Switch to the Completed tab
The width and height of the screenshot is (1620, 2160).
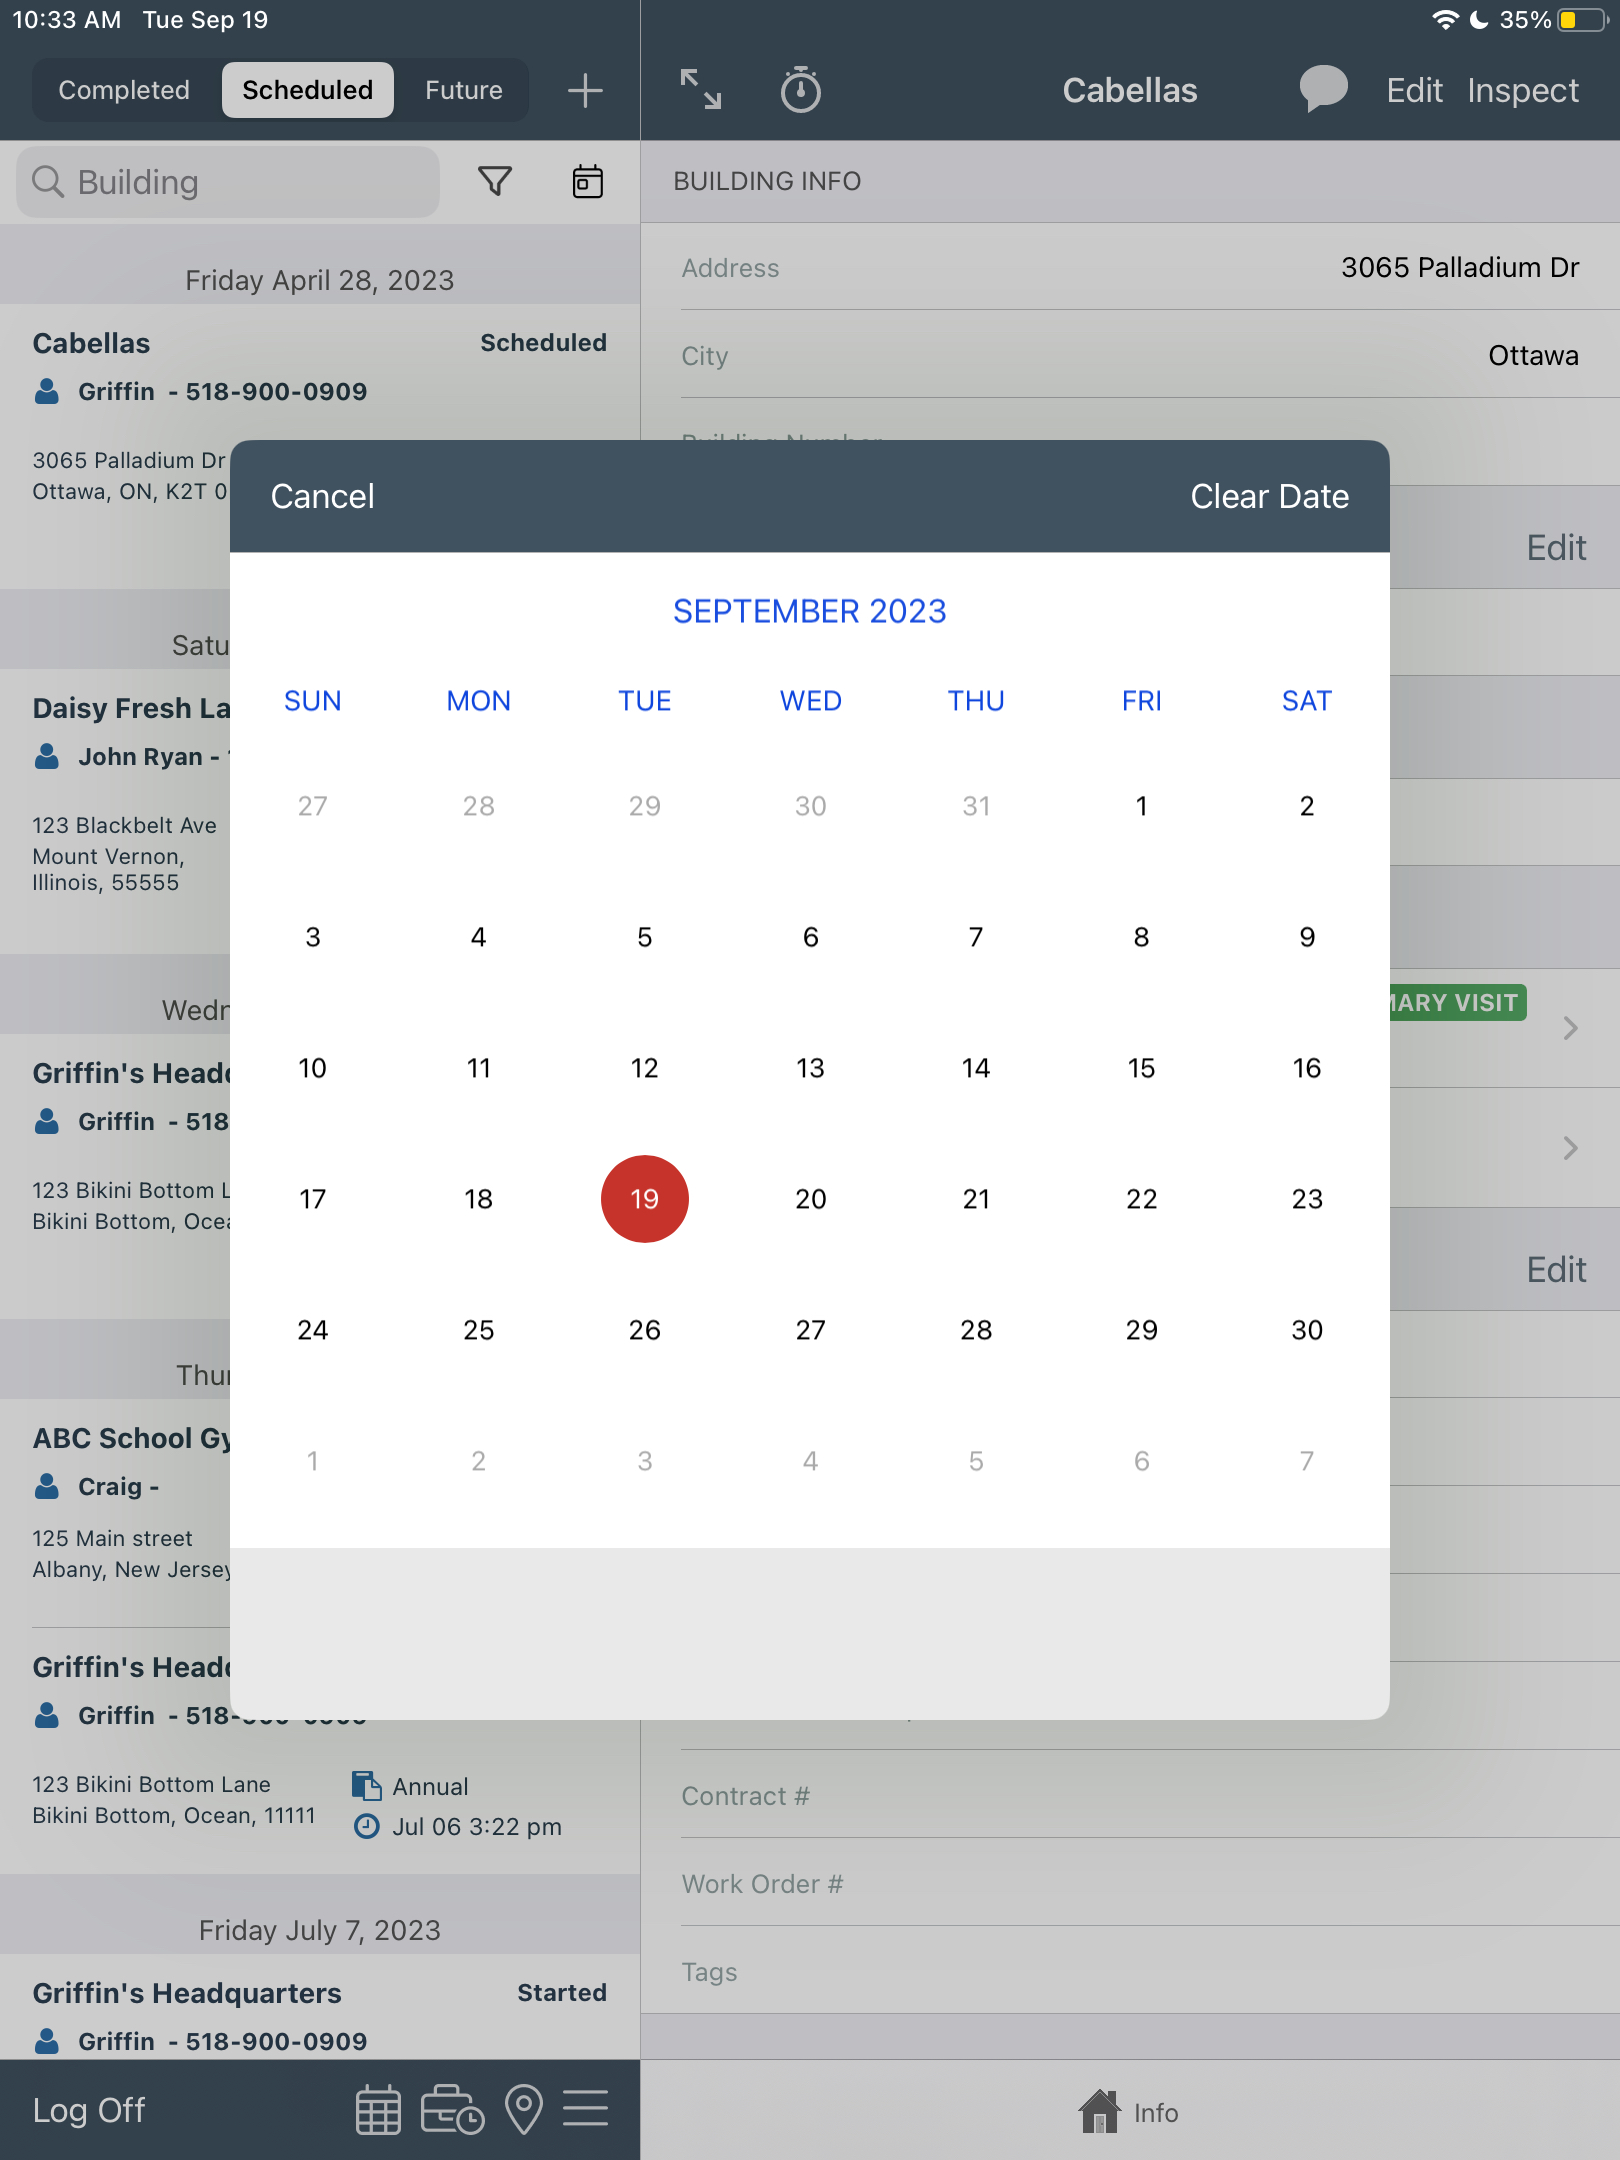click(124, 90)
